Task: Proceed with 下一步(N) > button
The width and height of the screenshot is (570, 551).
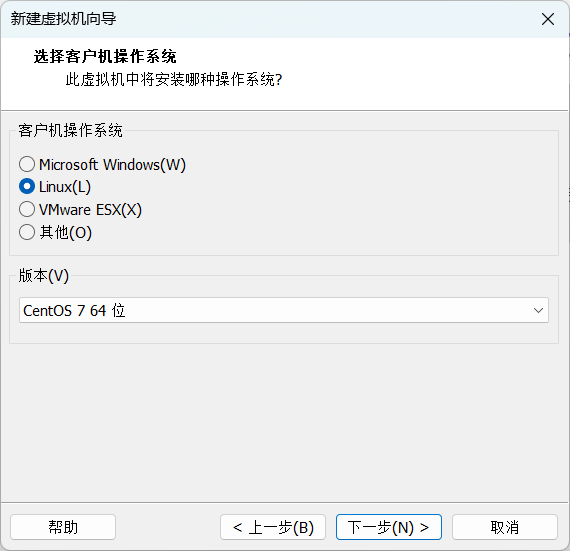Action: (x=389, y=527)
